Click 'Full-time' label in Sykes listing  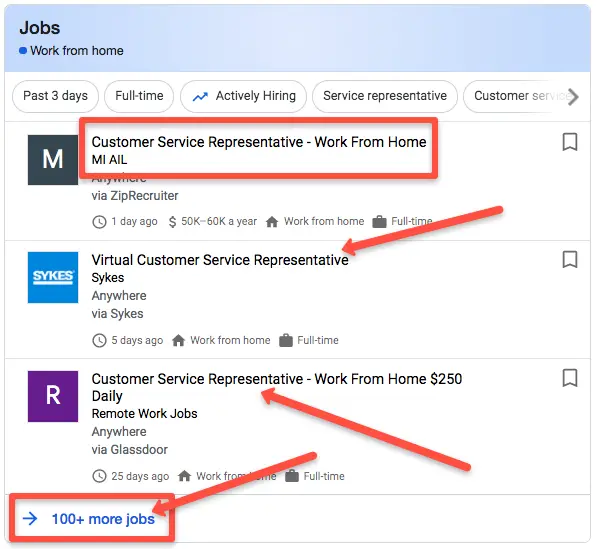318,340
